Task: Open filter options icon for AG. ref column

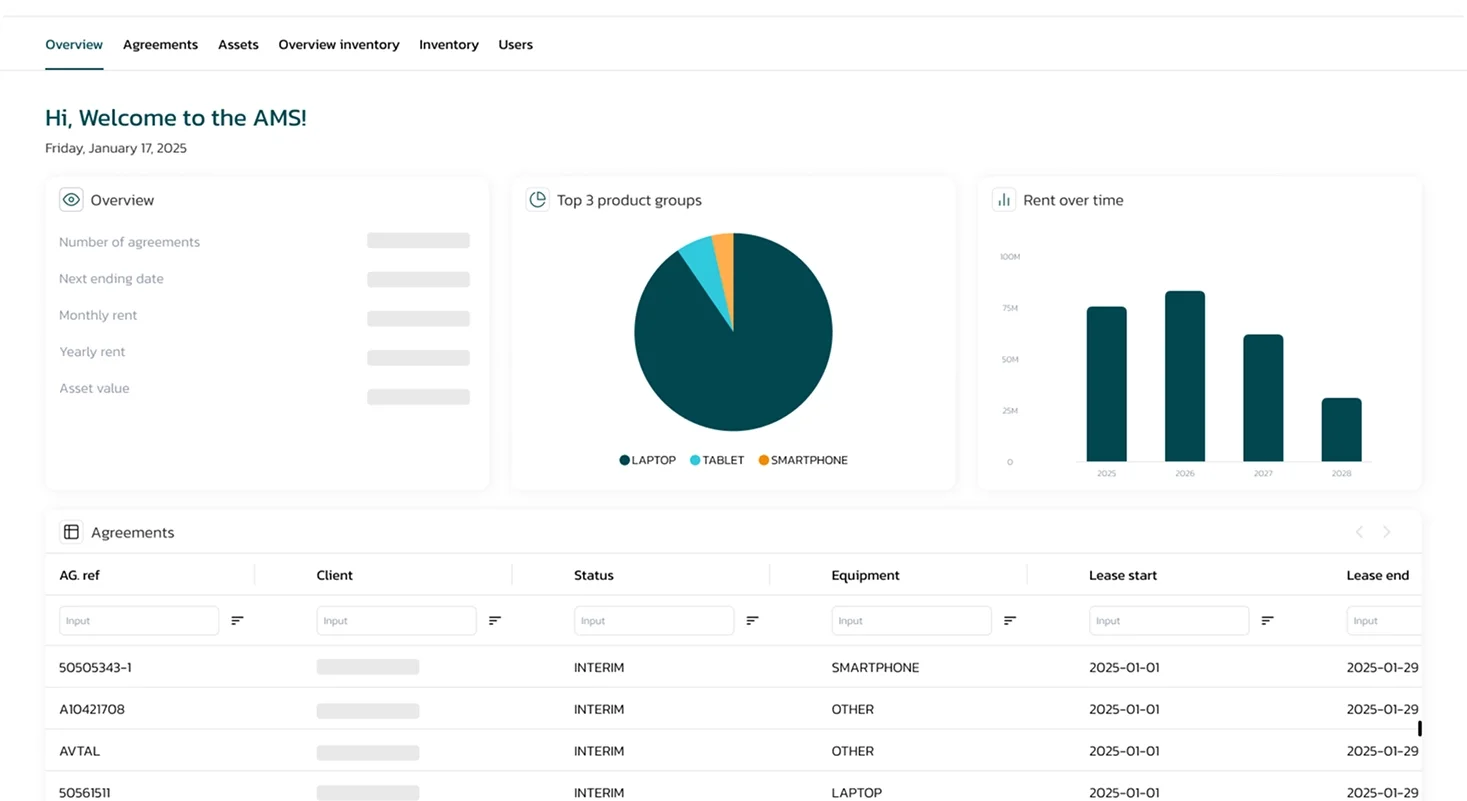Action: tap(237, 621)
